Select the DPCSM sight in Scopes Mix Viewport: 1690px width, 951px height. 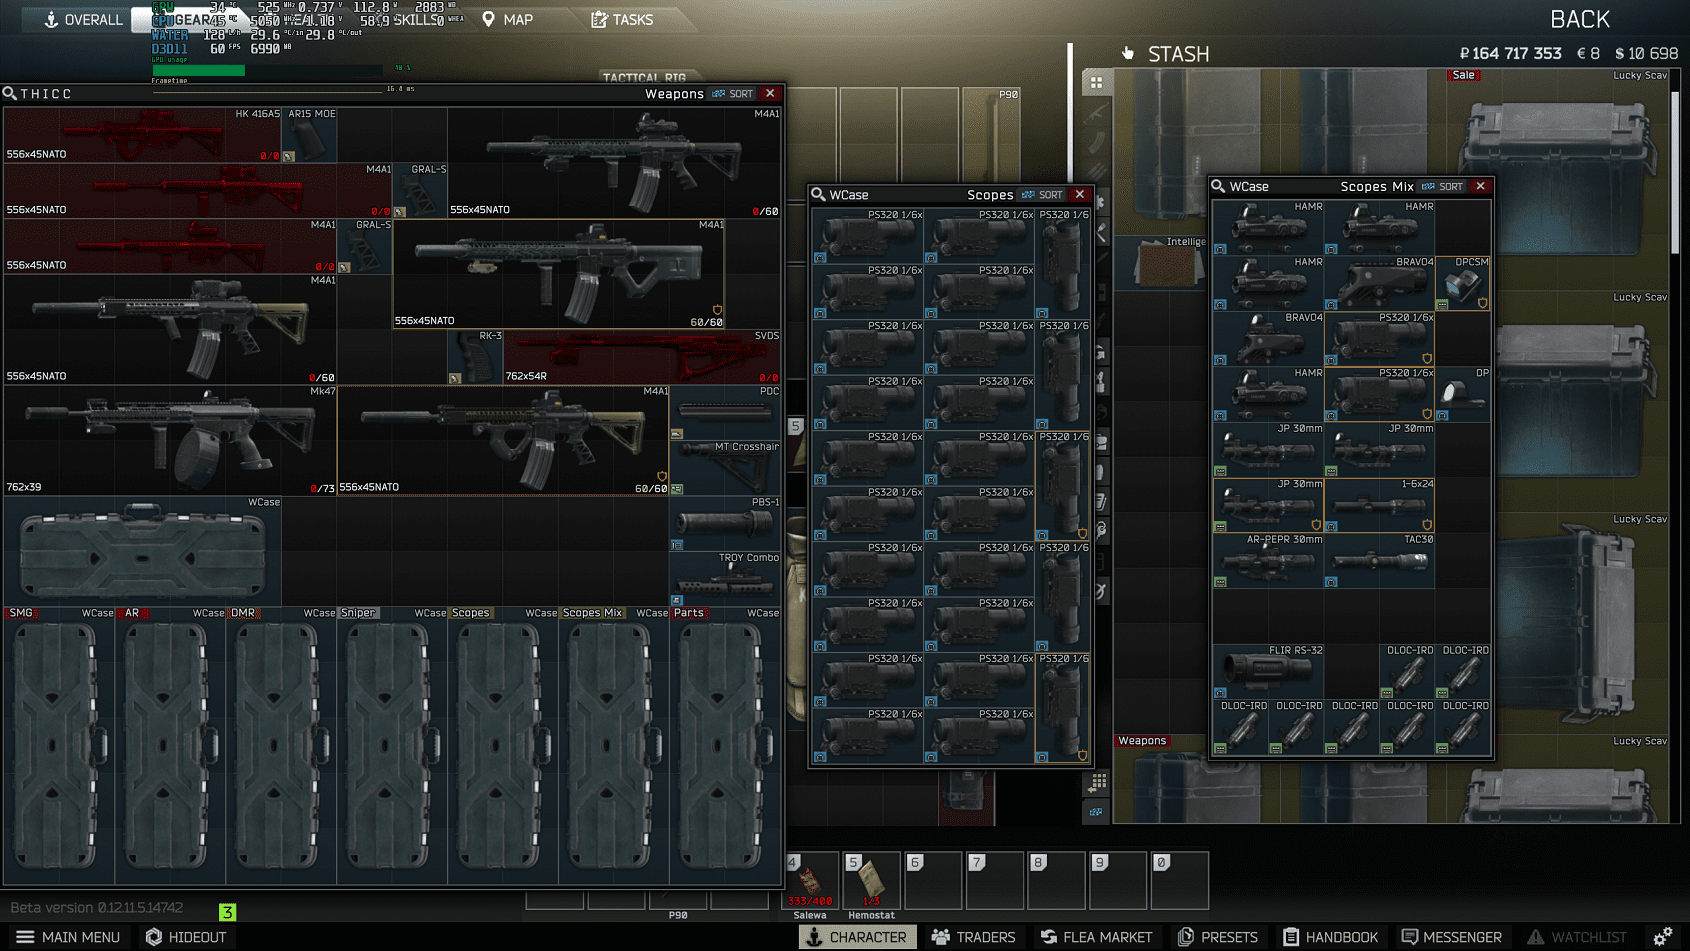point(1462,283)
